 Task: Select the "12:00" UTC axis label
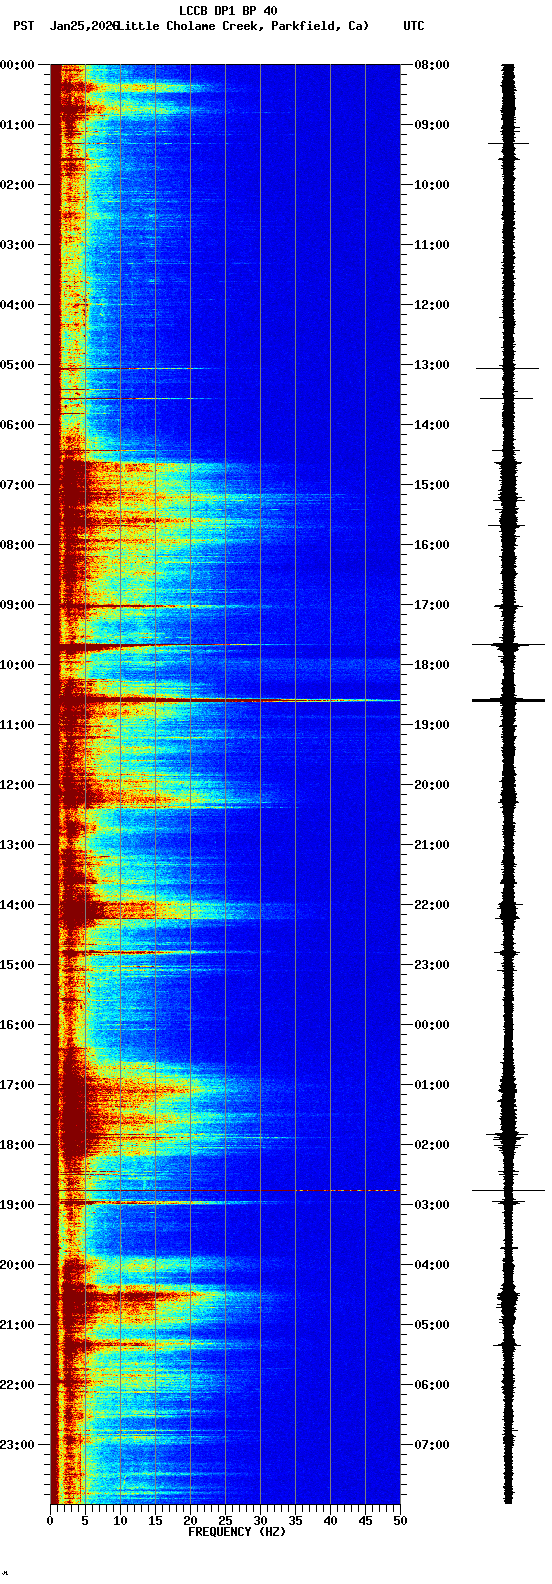coord(432,305)
